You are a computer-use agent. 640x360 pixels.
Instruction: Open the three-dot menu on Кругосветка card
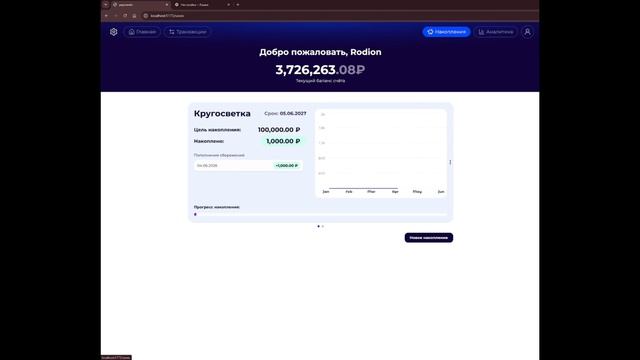pos(450,162)
